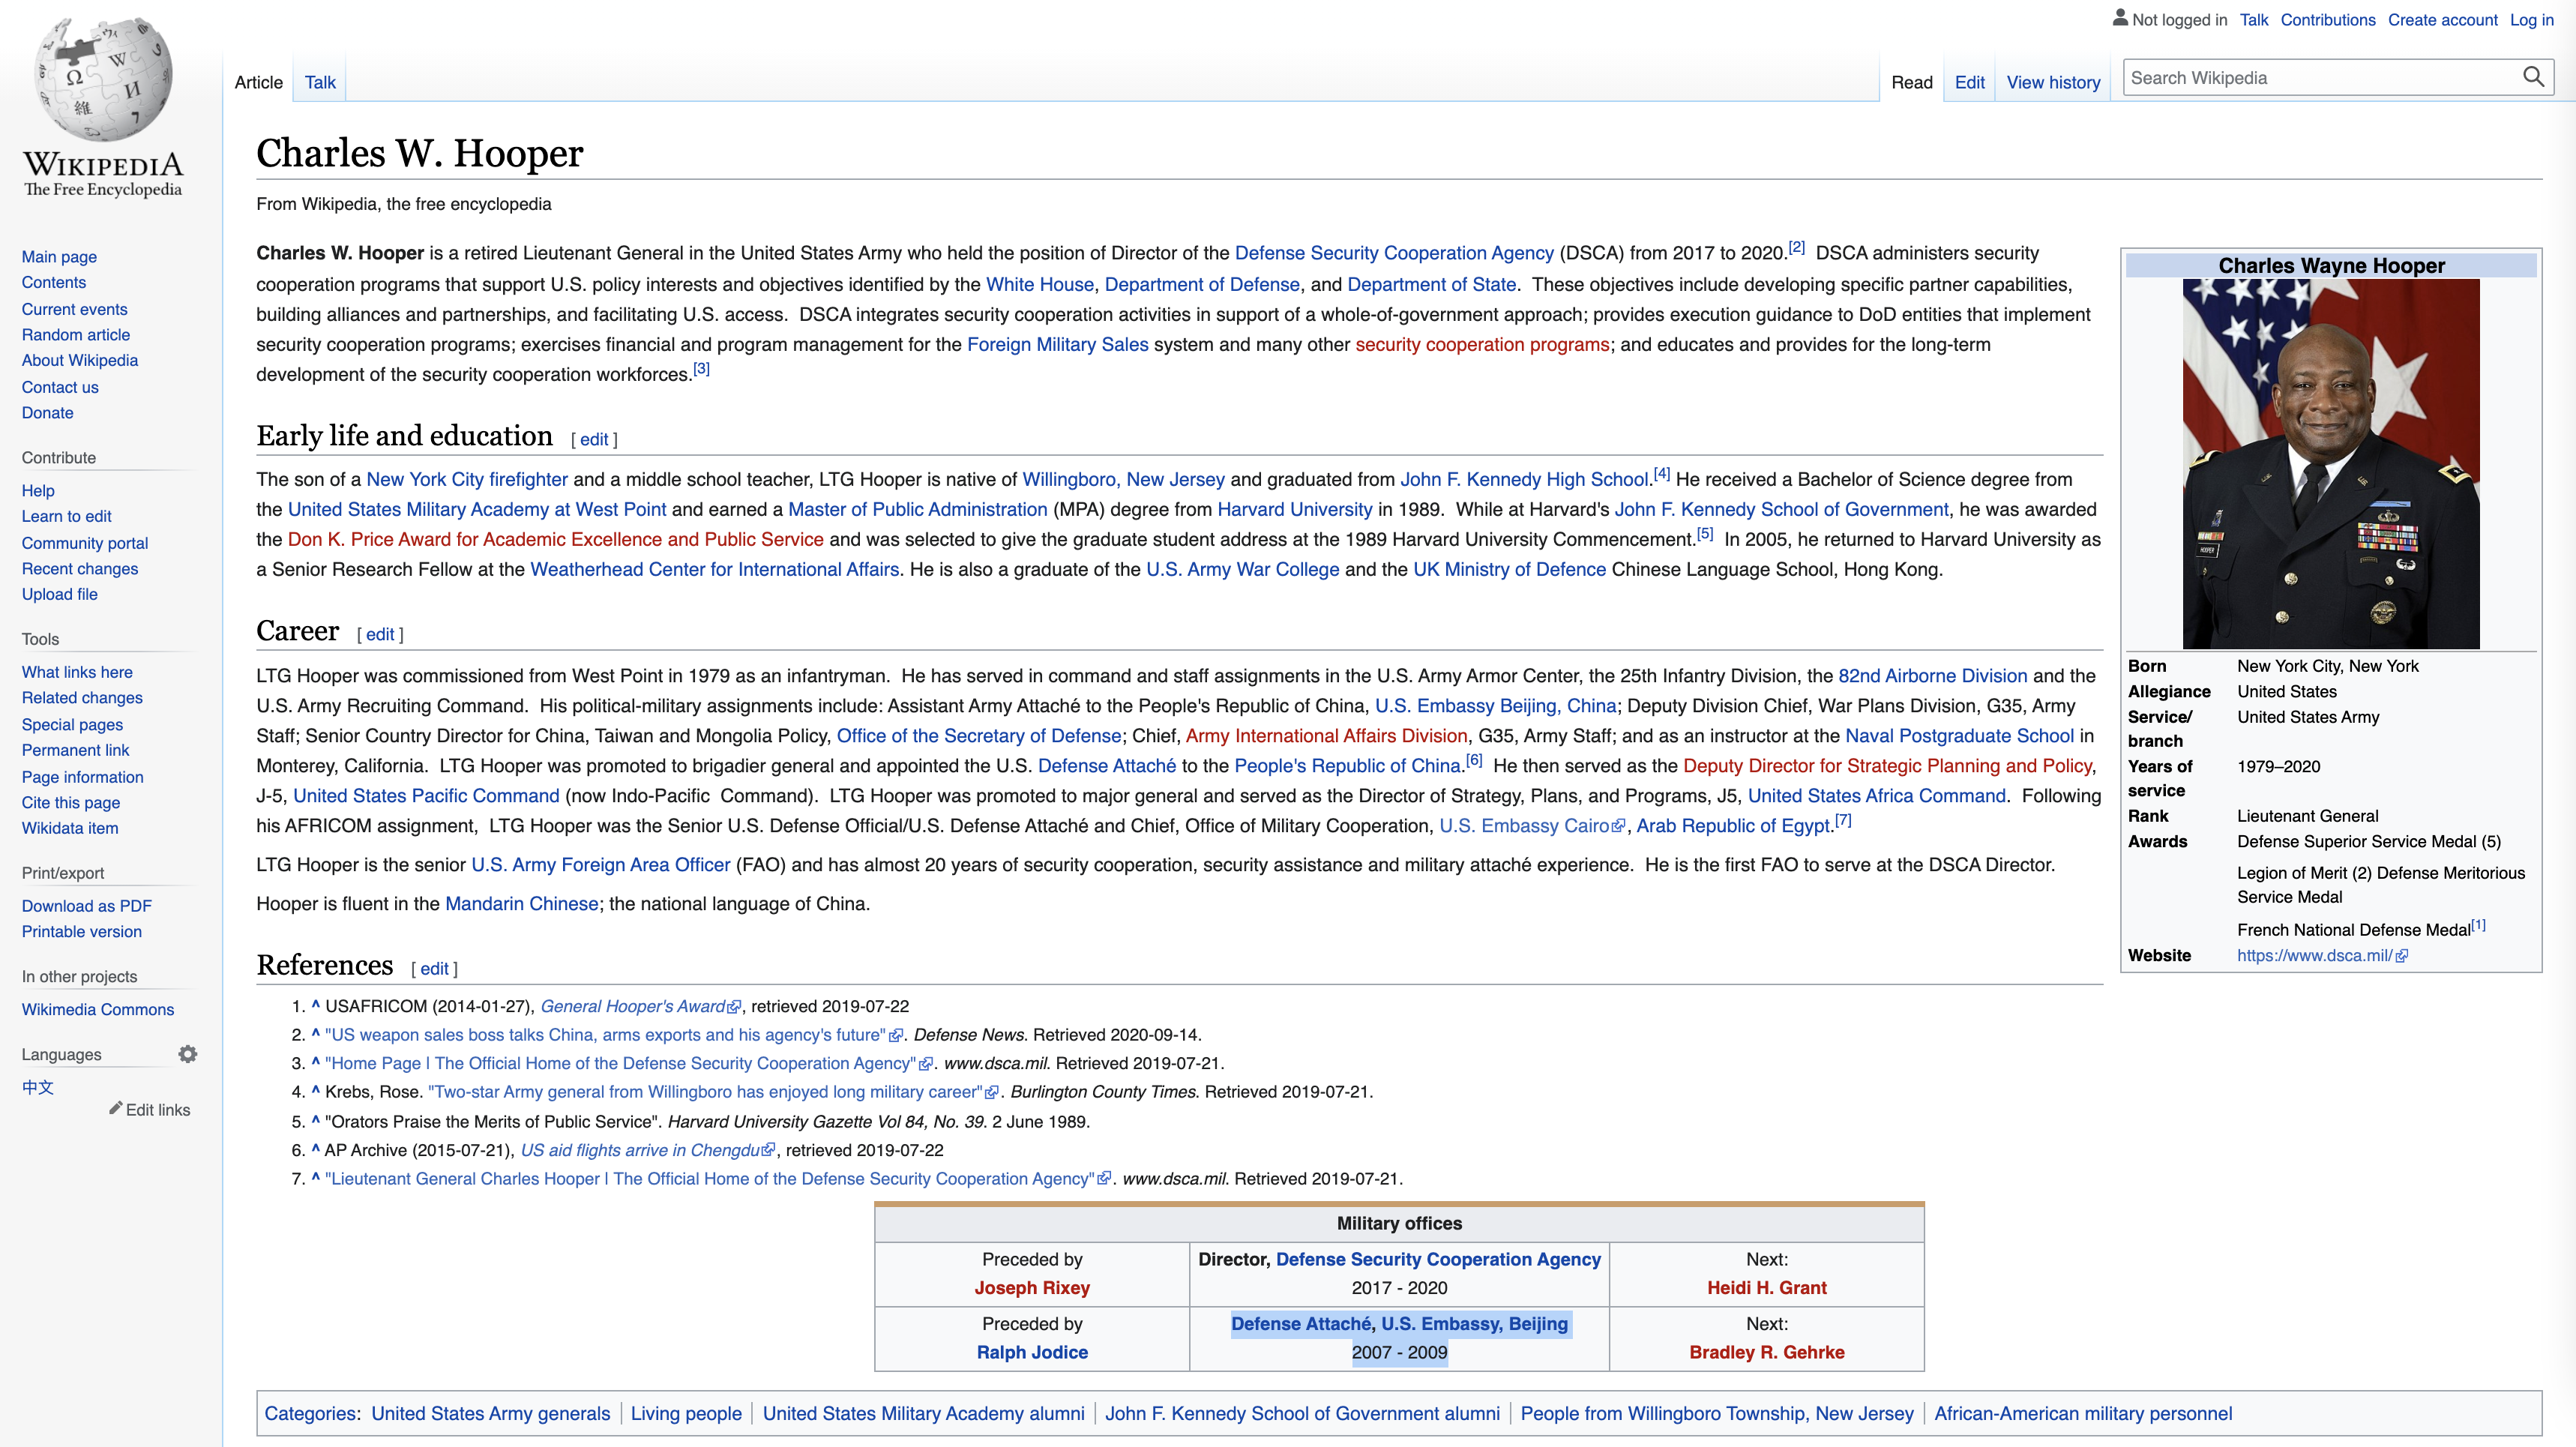The width and height of the screenshot is (2576, 1447).
Task: Edit the Career section
Action: click(380, 634)
